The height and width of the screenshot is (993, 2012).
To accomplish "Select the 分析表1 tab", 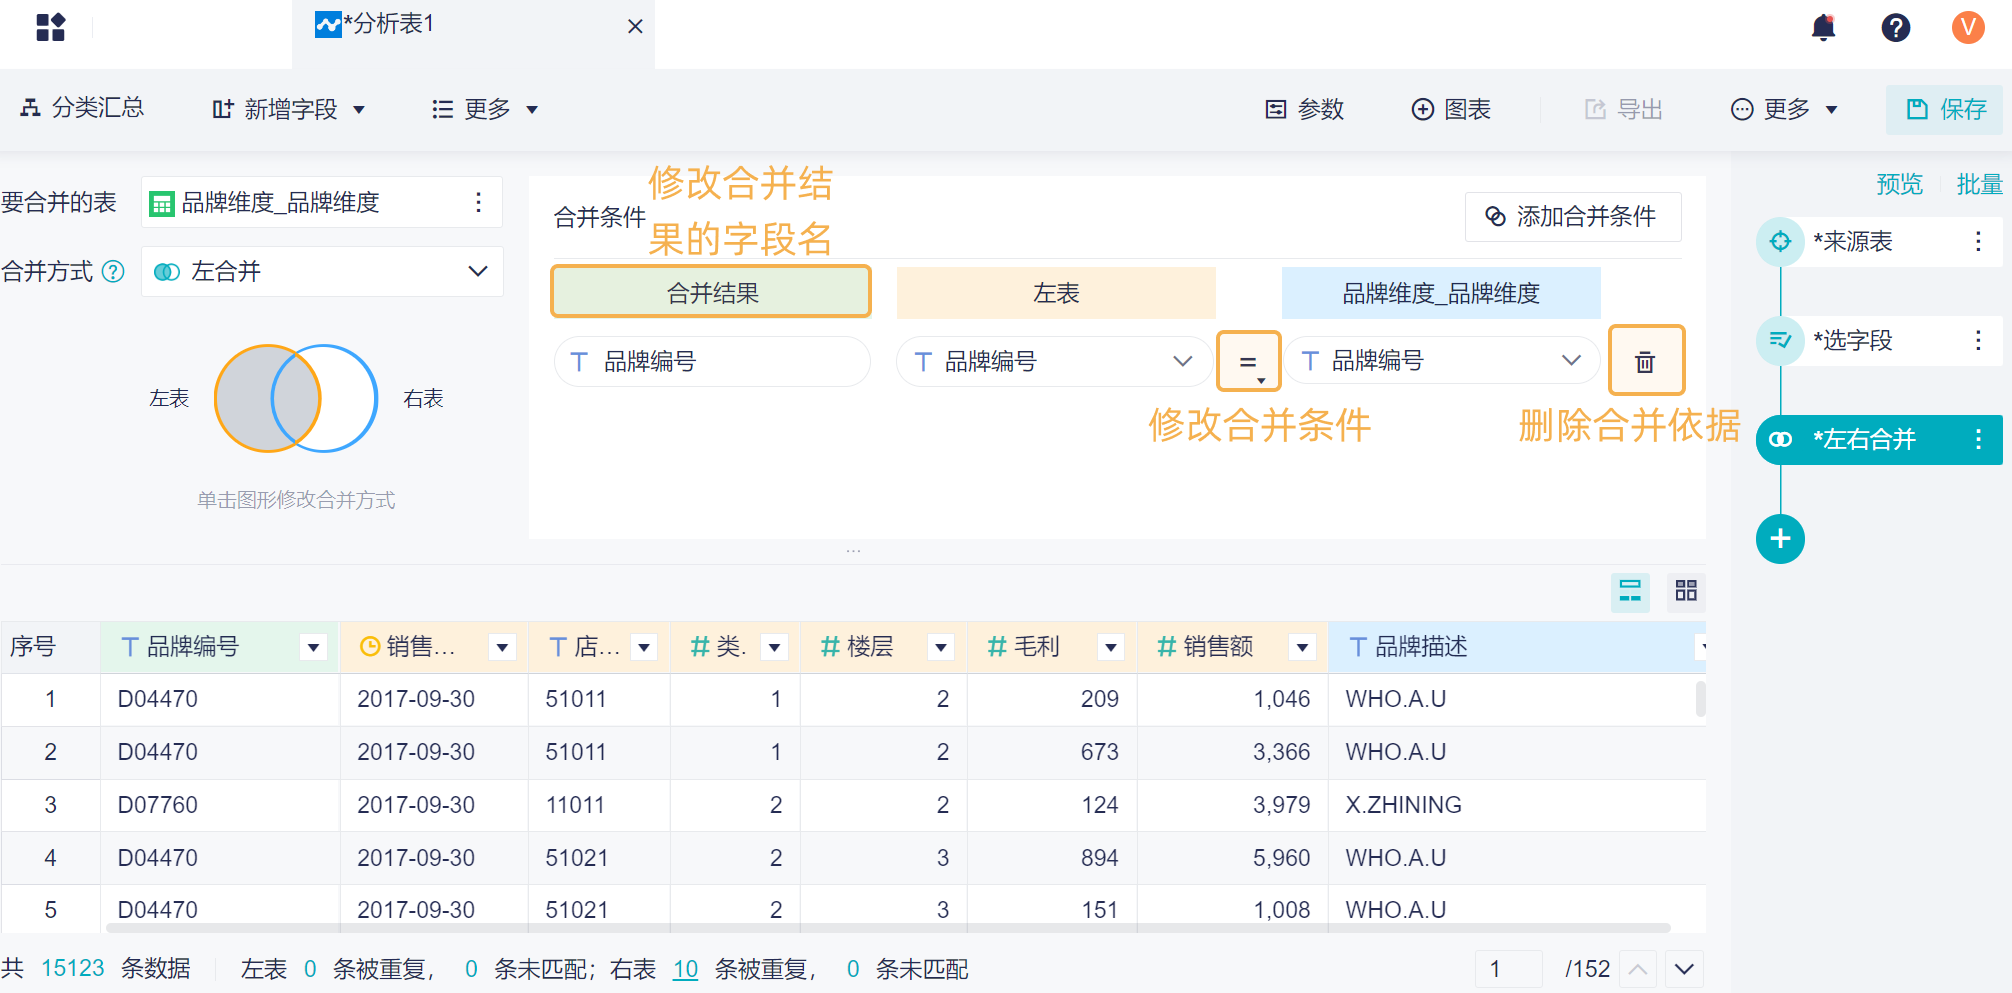I will [x=390, y=24].
